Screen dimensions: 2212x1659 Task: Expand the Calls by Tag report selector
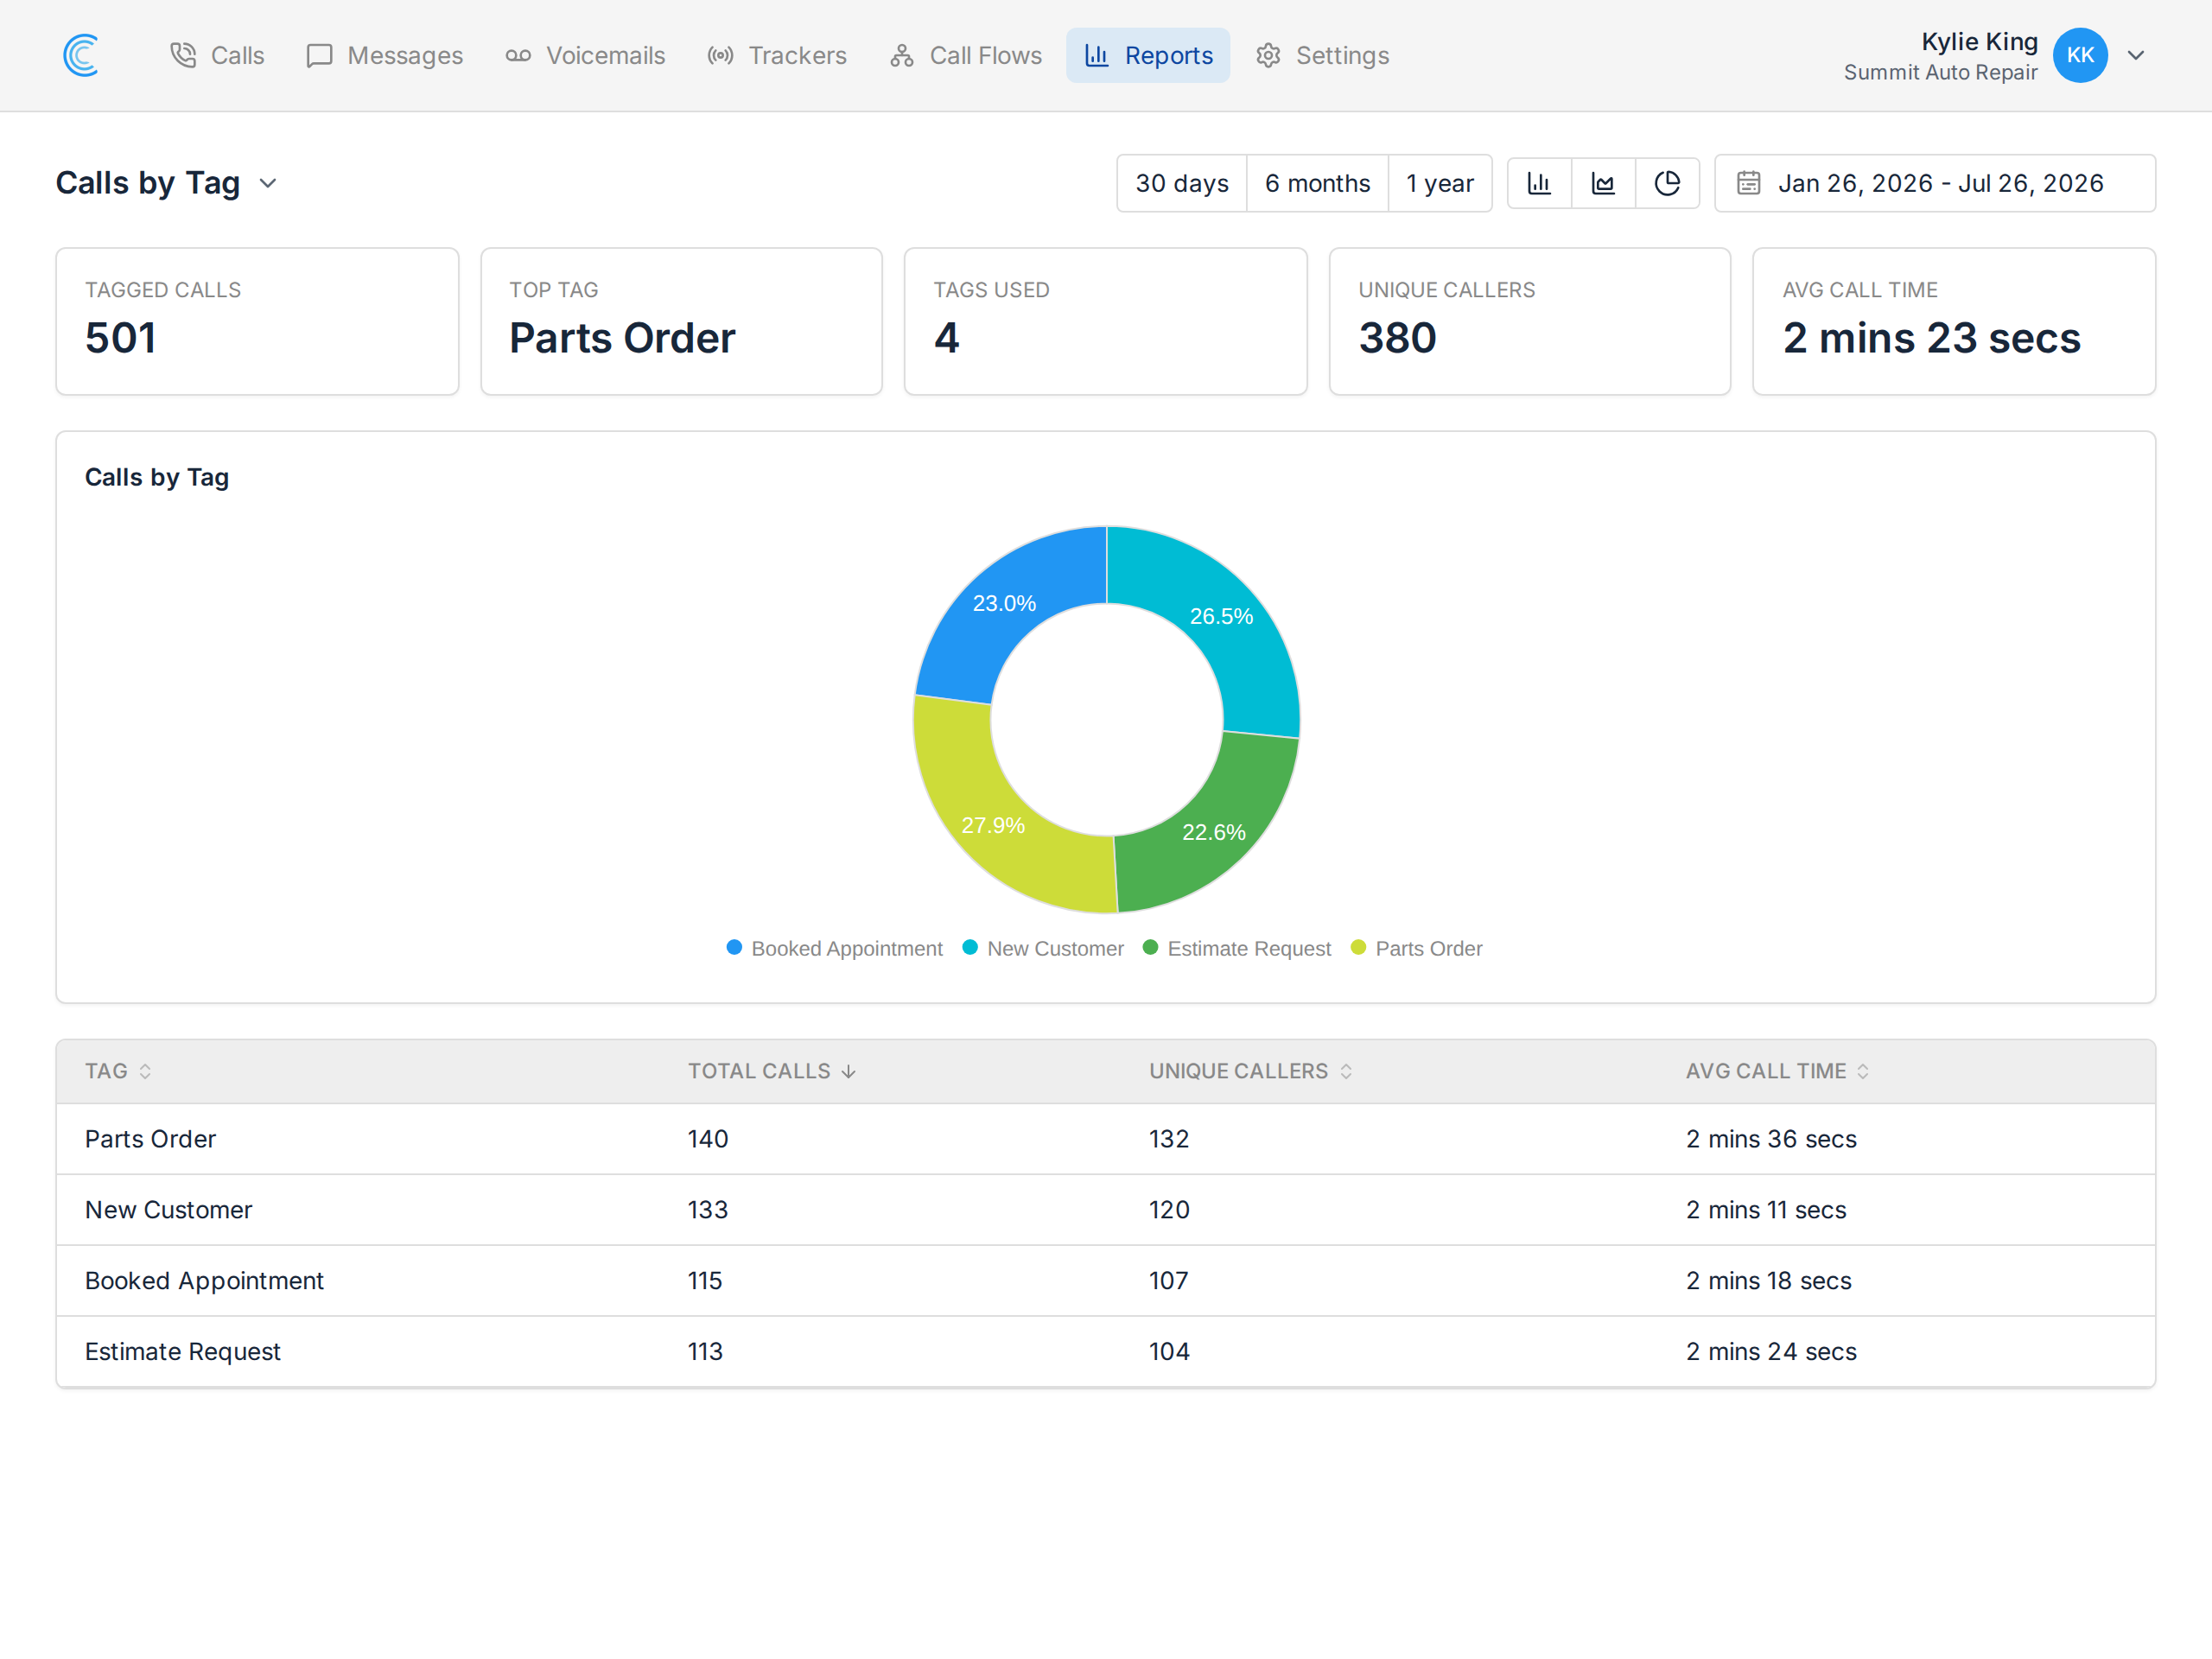(x=166, y=183)
